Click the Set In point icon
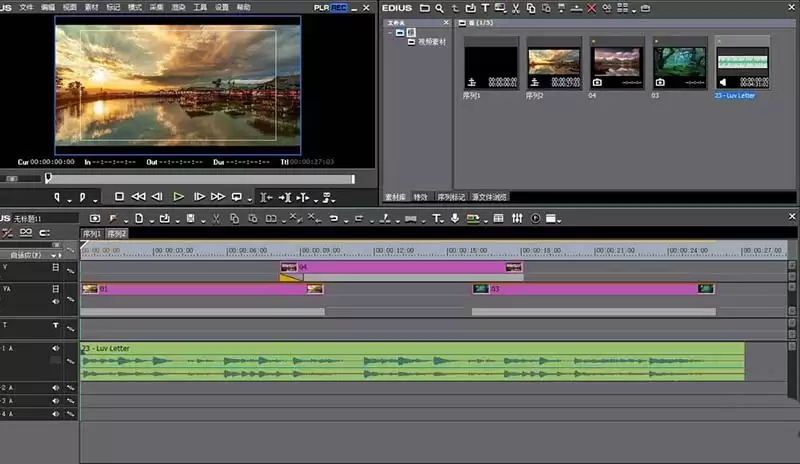Viewport: 800px width, 464px height. 57,197
